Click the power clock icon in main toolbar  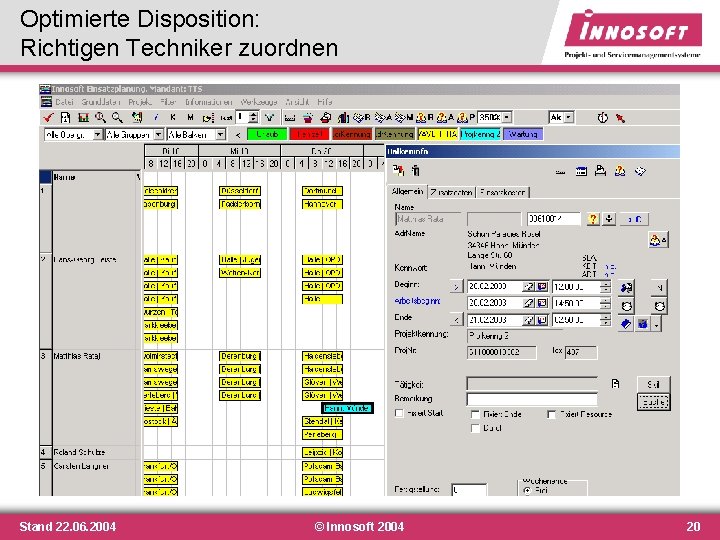pyautogui.click(x=603, y=118)
